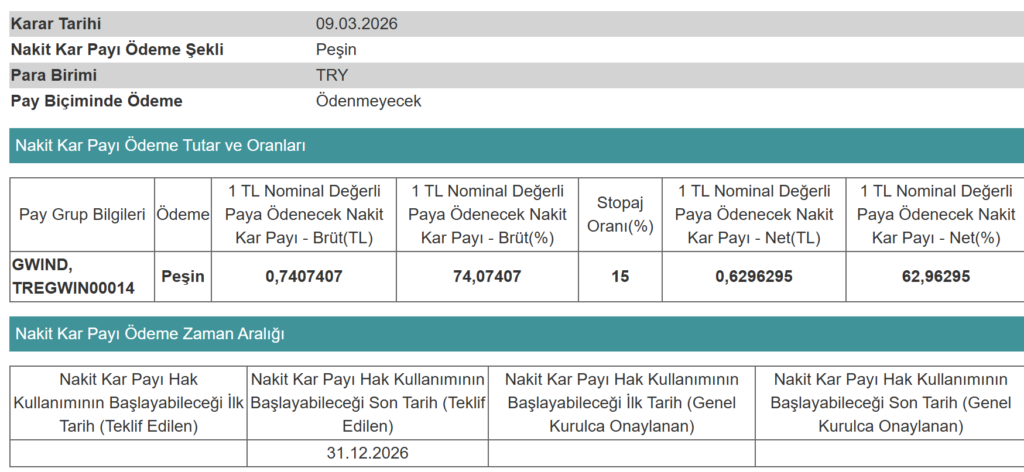Click the Net(%) column header
This screenshot has height=472, width=1024.
click(x=935, y=215)
